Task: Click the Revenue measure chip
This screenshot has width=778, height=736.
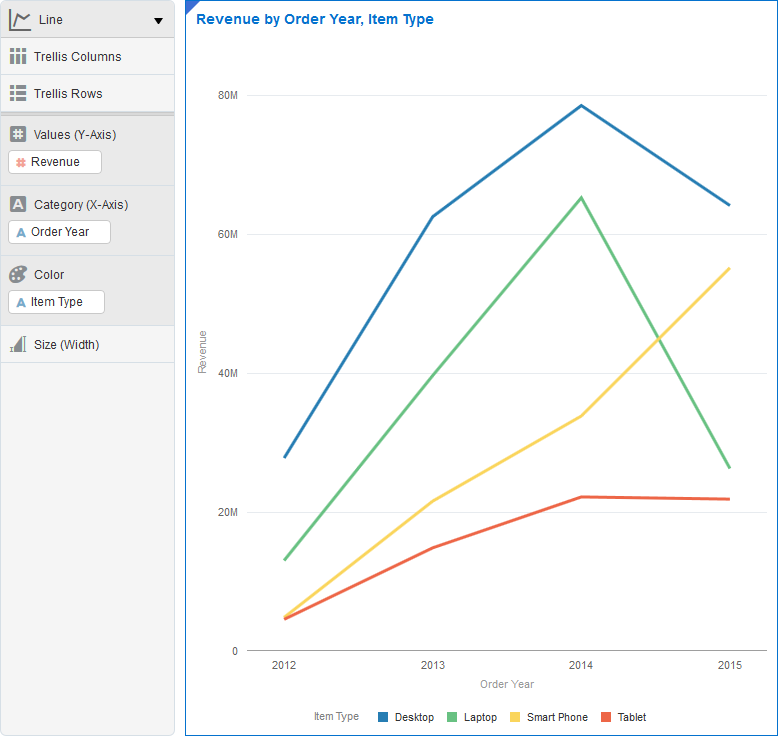Action: click(x=55, y=162)
